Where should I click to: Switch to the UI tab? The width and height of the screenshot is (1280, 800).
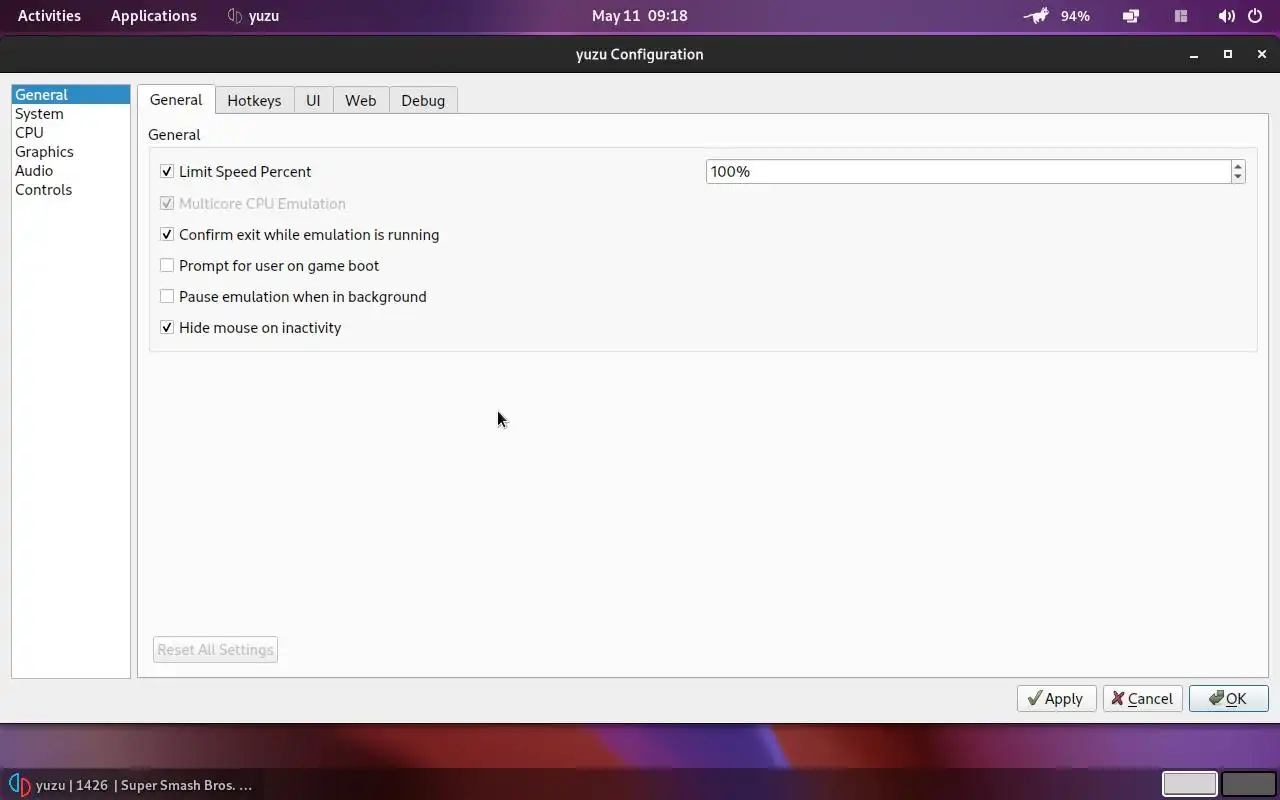(313, 100)
